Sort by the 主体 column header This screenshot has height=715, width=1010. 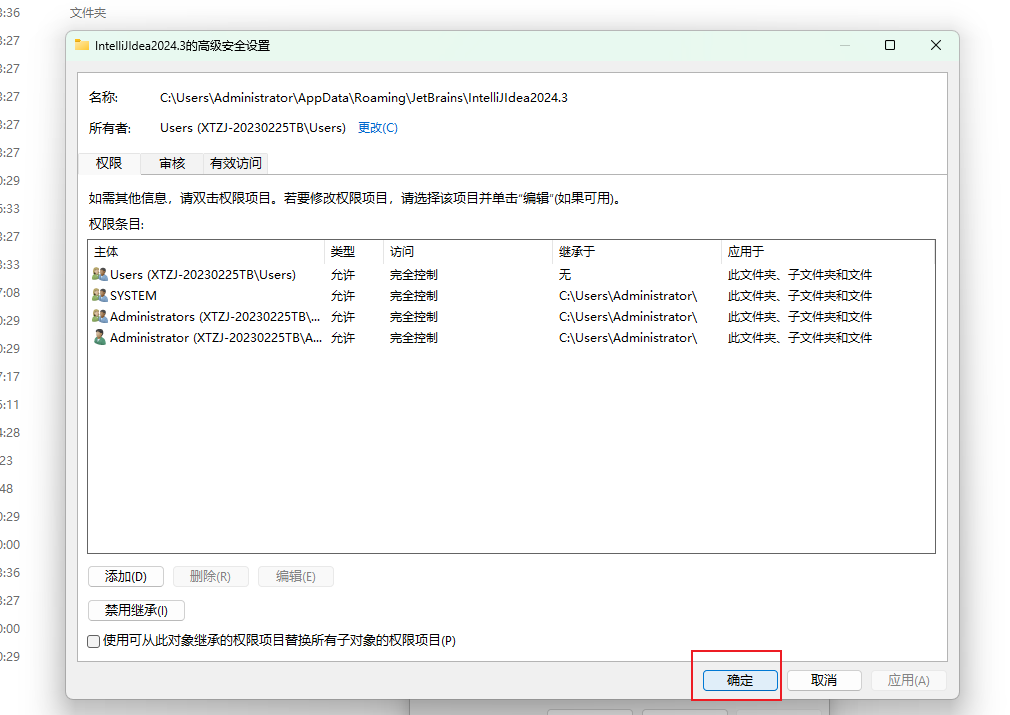pos(206,252)
